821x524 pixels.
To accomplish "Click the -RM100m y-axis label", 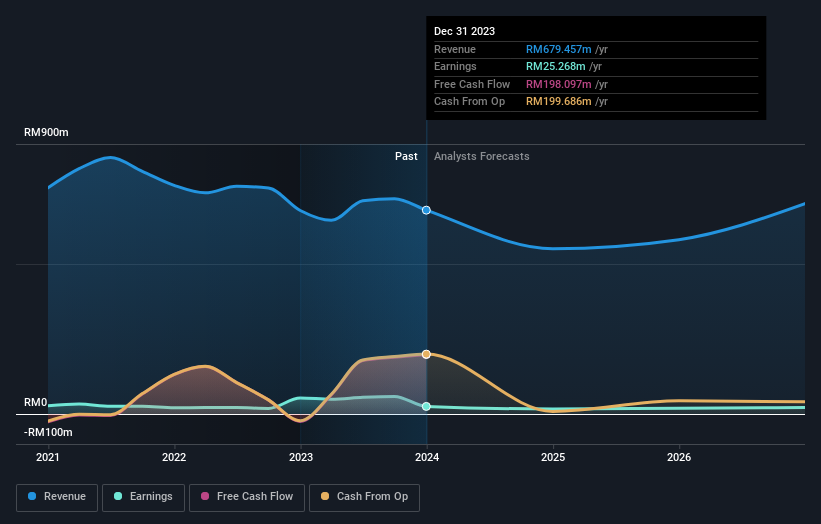I will (x=48, y=432).
